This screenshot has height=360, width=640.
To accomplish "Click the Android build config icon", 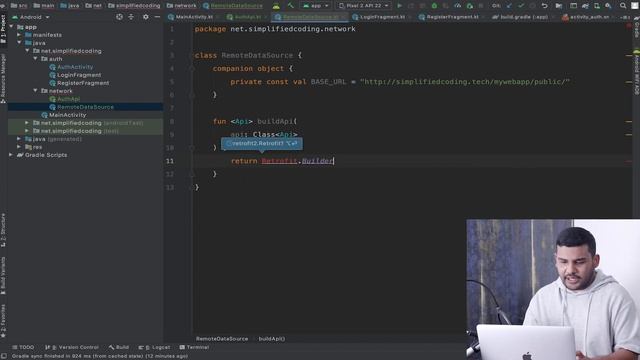I will pos(276,6).
